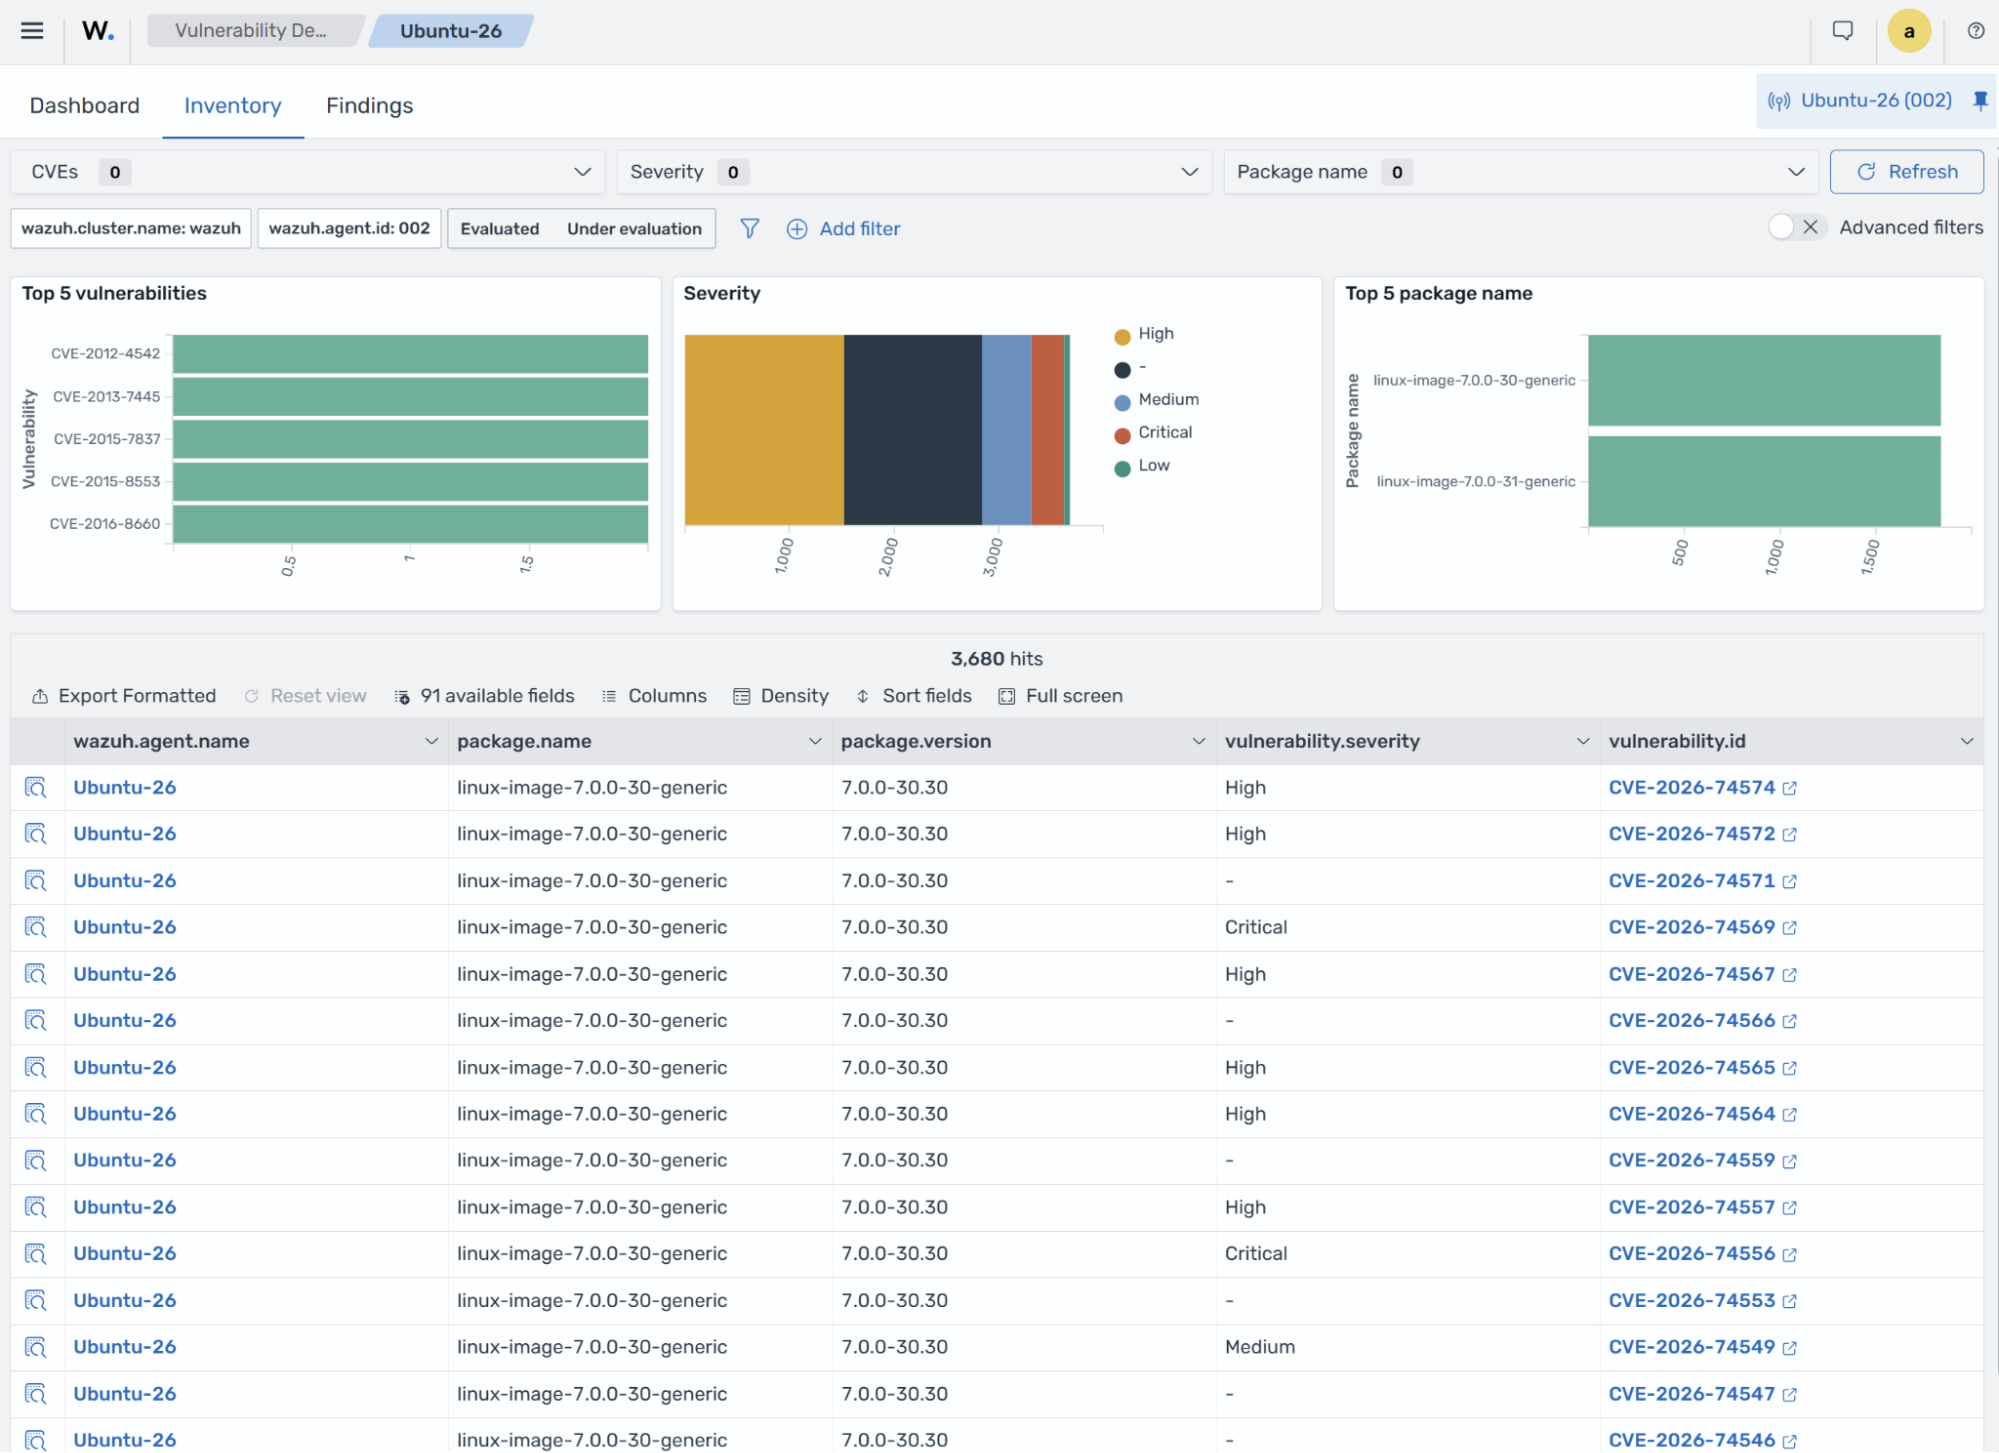Click the linux-image-7.0.0-31-generic bar
The image size is (1999, 1453).
pyautogui.click(x=1764, y=481)
